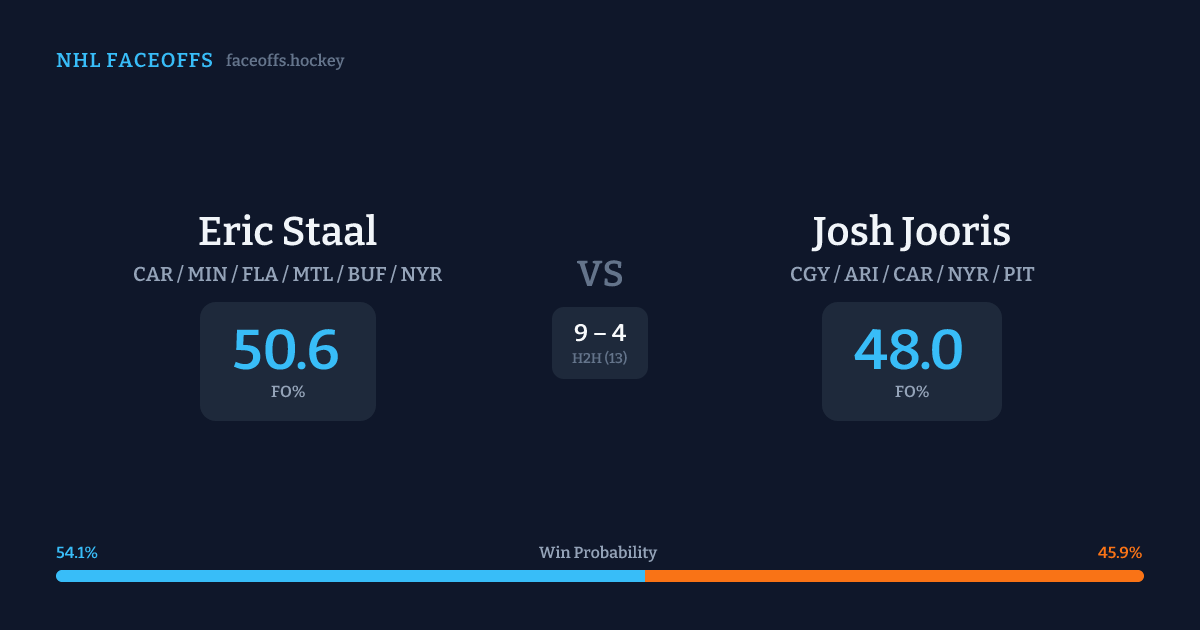Click the blue segment of the probability bar
The image size is (1200, 630).
click(x=350, y=576)
